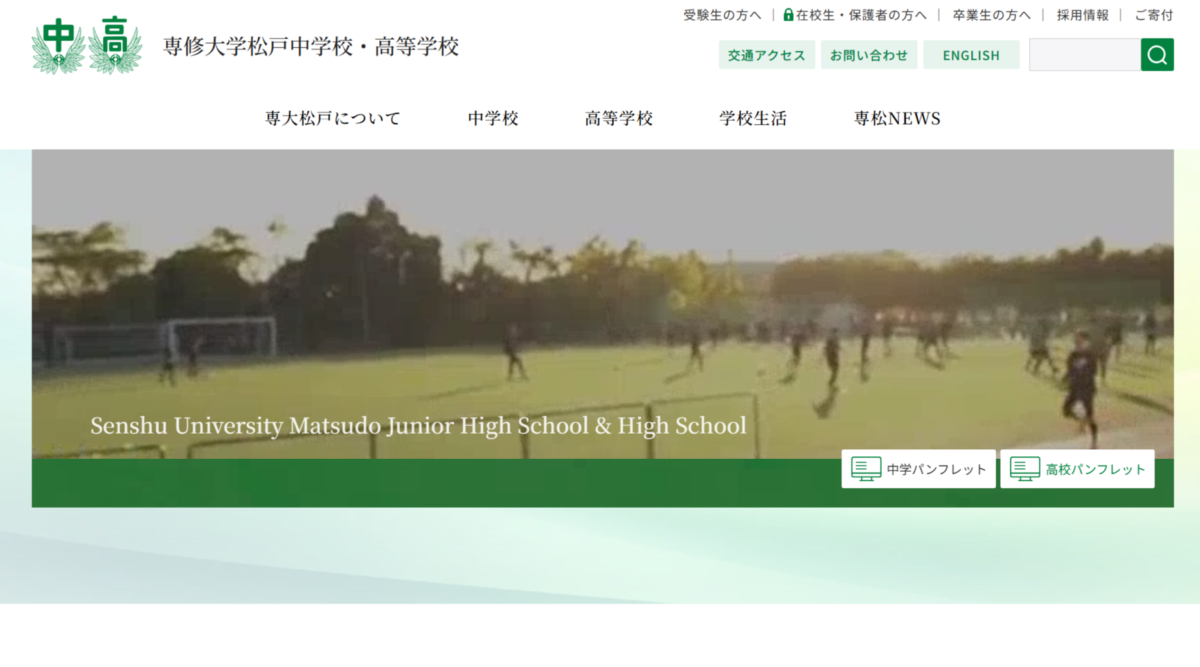Screen dimensions: 1200x667
Task: Click the green magnifier search button
Action: pyautogui.click(x=1157, y=55)
